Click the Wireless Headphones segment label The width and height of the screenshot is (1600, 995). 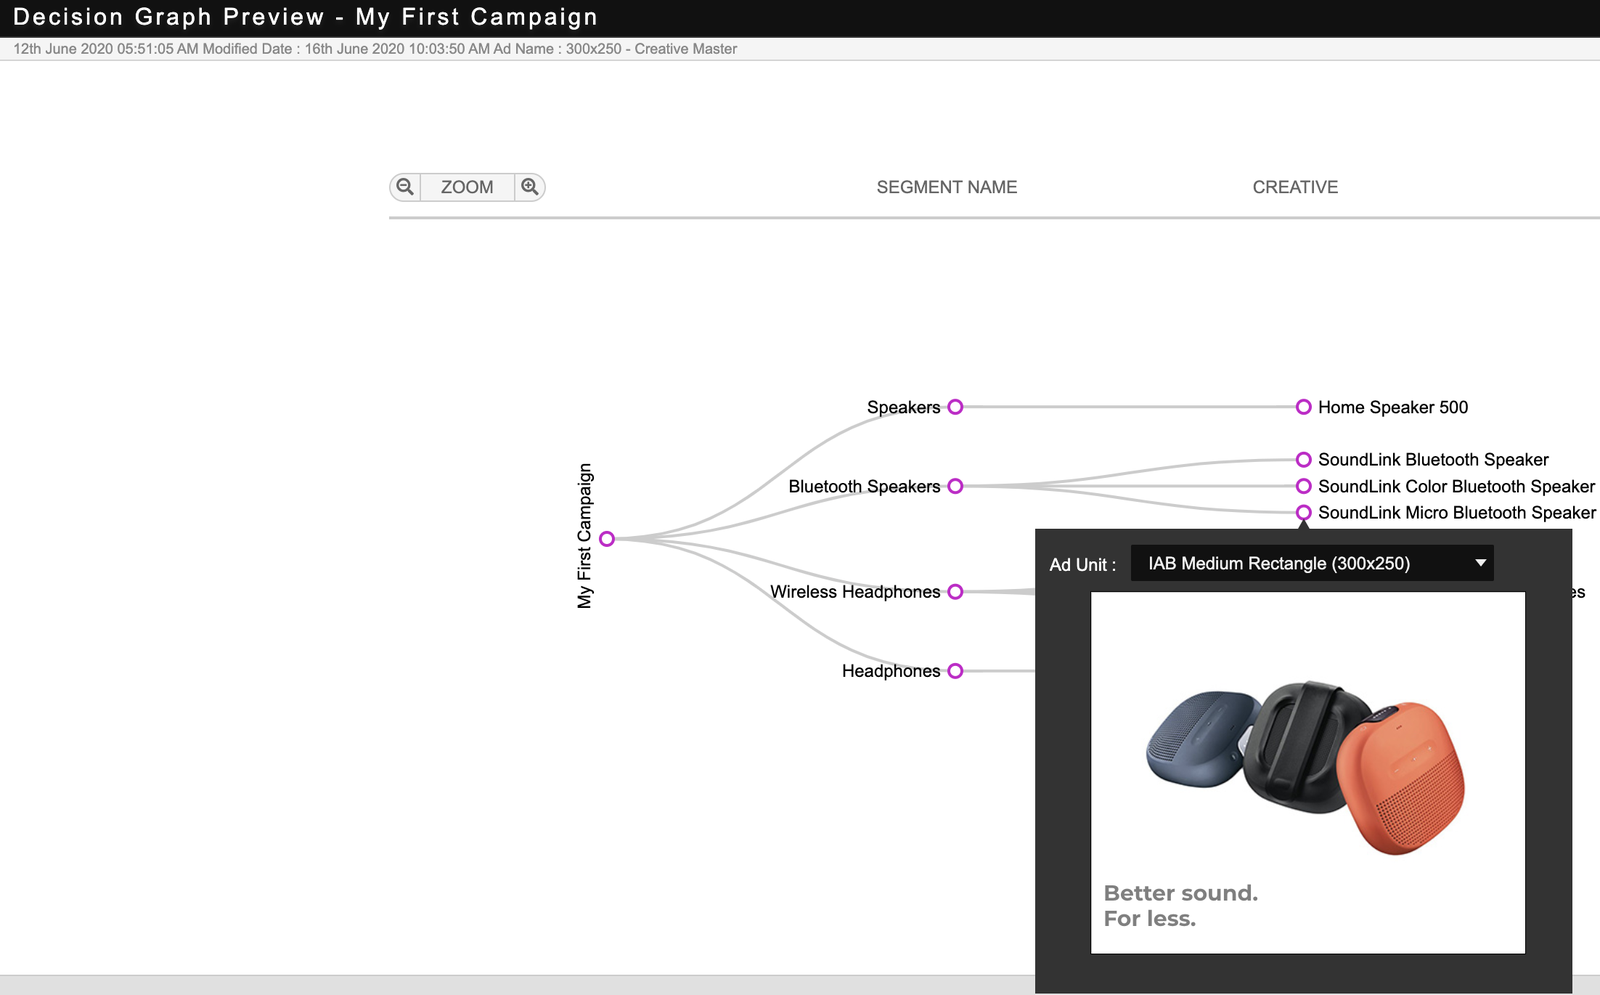(855, 592)
